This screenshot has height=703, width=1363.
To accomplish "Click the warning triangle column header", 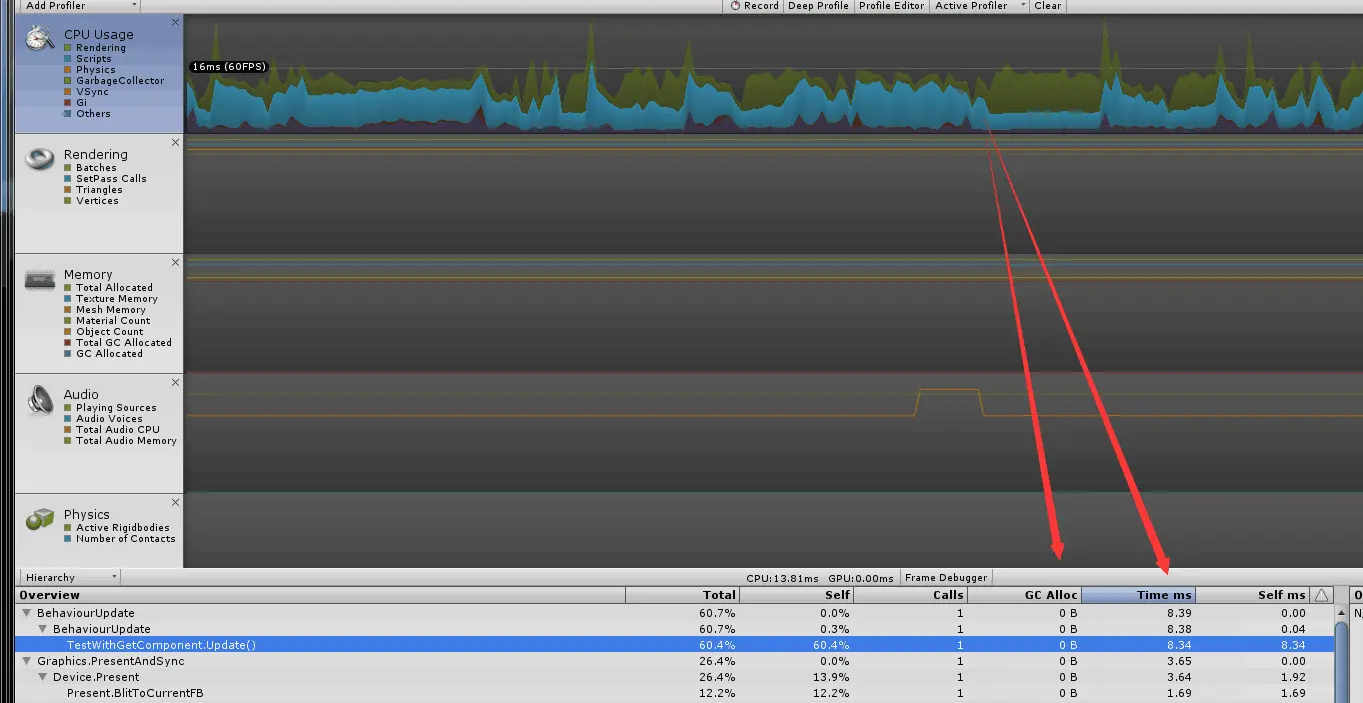I will [x=1321, y=595].
